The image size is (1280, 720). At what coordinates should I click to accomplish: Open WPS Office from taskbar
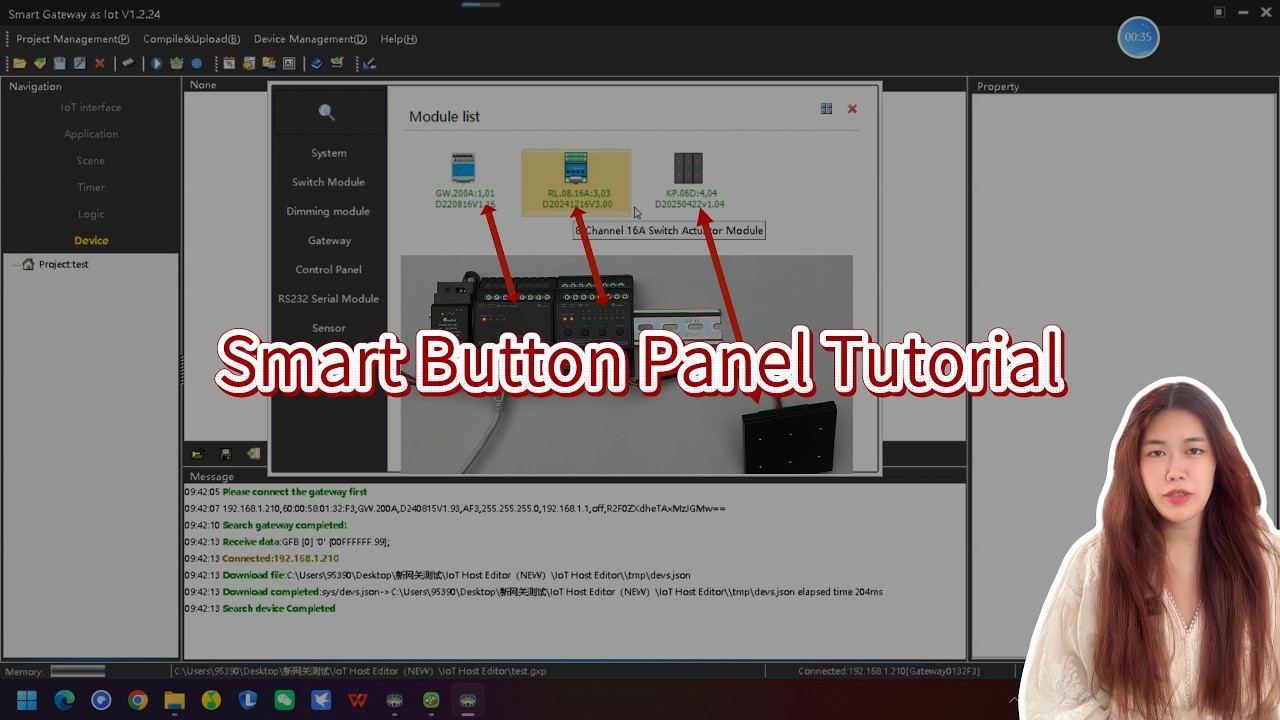[x=357, y=700]
